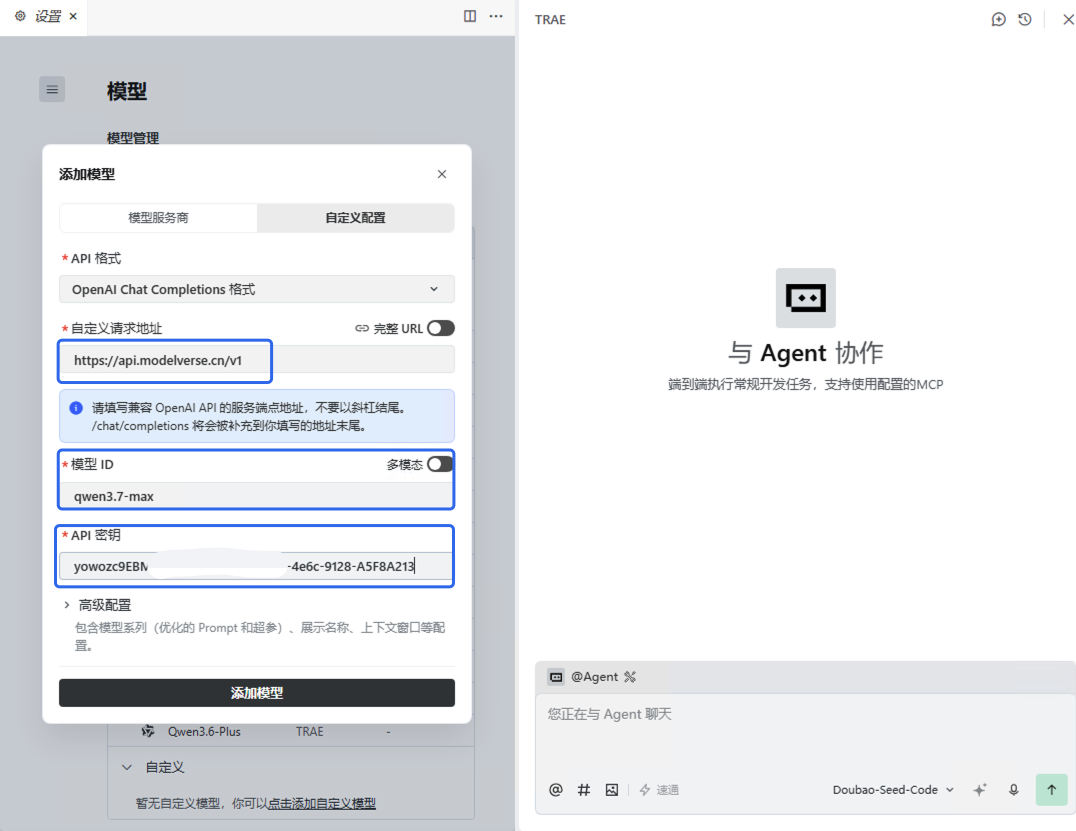Viewport: 1076px width, 831px height.
Task: Click the @Agent label in chat box
Action: (594, 677)
